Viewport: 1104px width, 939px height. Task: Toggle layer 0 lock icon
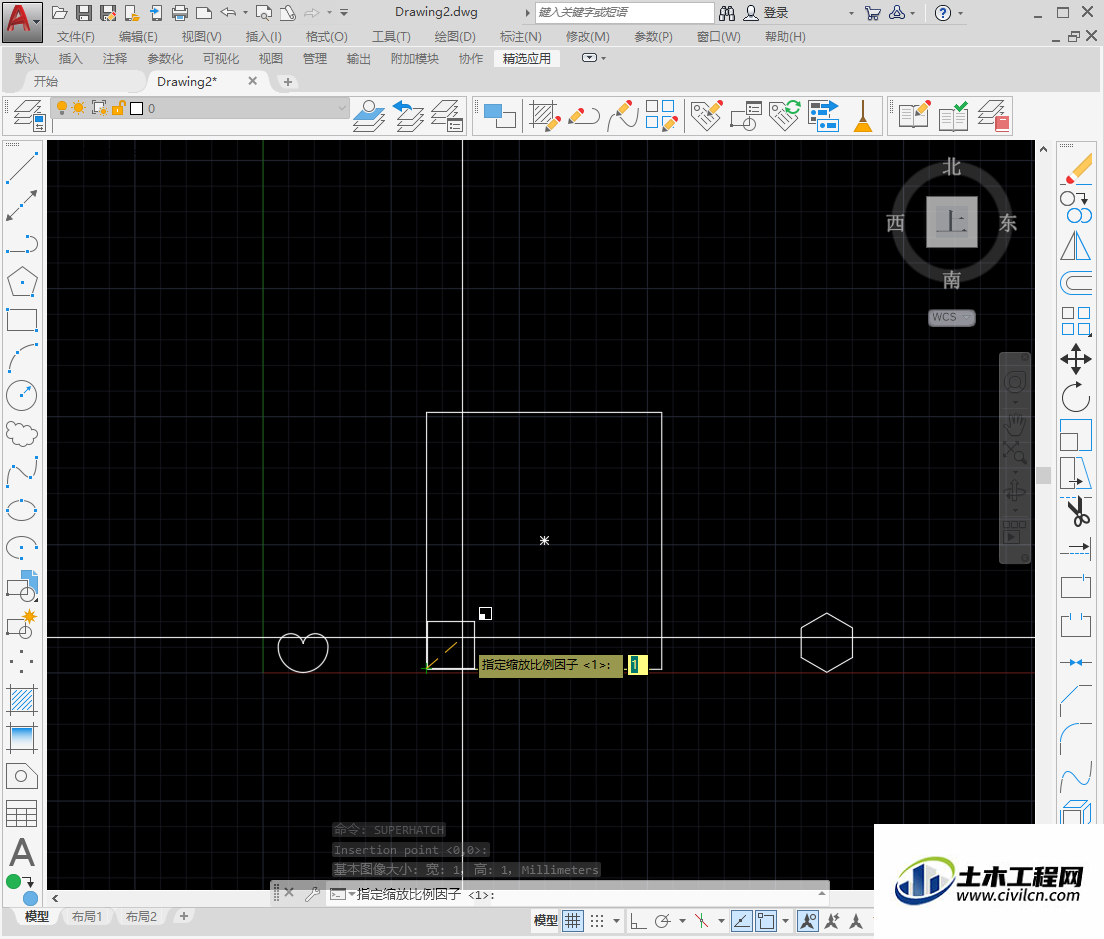tap(118, 108)
